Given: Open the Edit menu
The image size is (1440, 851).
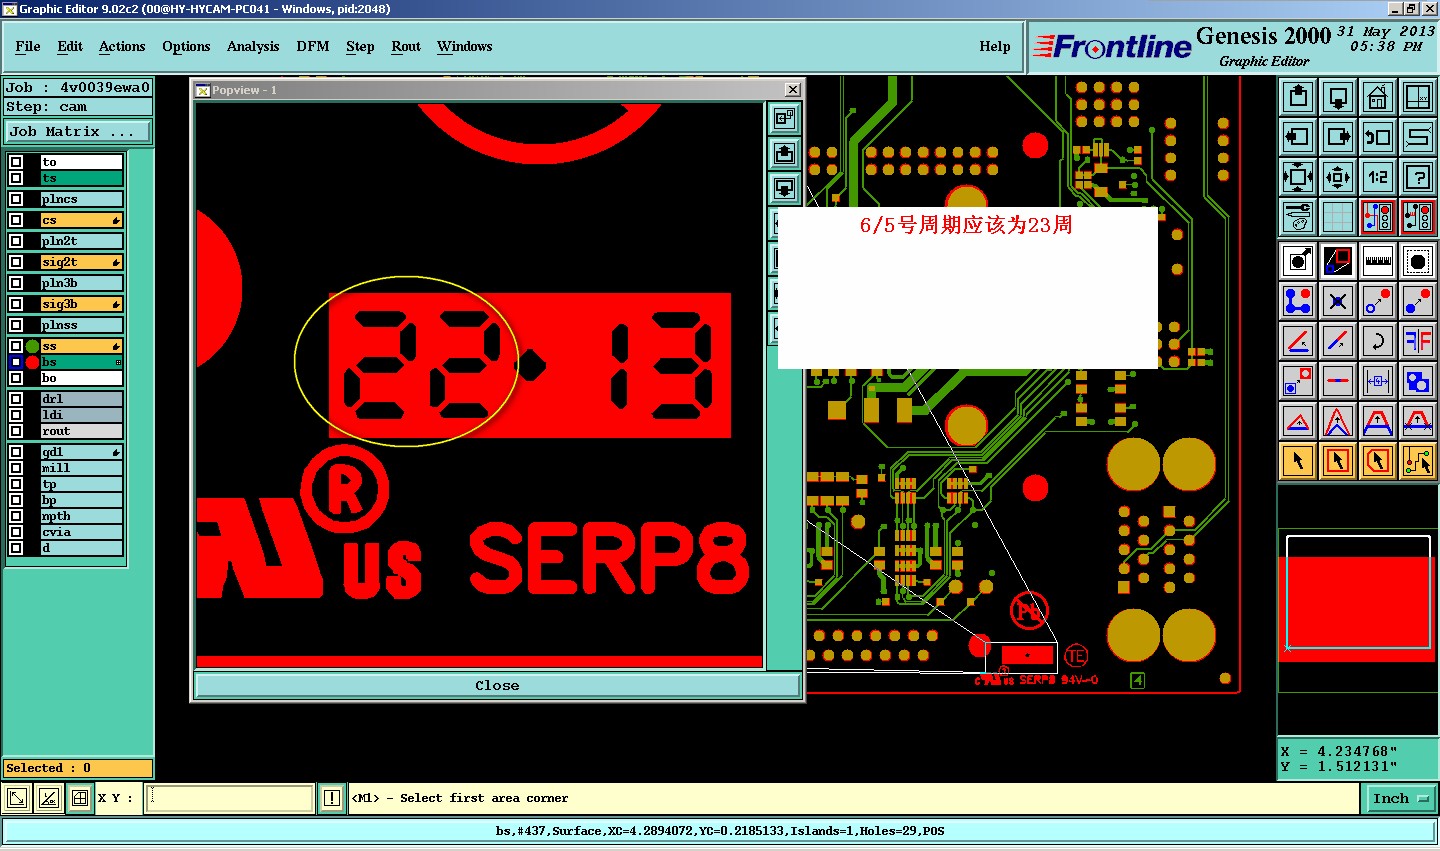Looking at the screenshot, I should (x=70, y=46).
